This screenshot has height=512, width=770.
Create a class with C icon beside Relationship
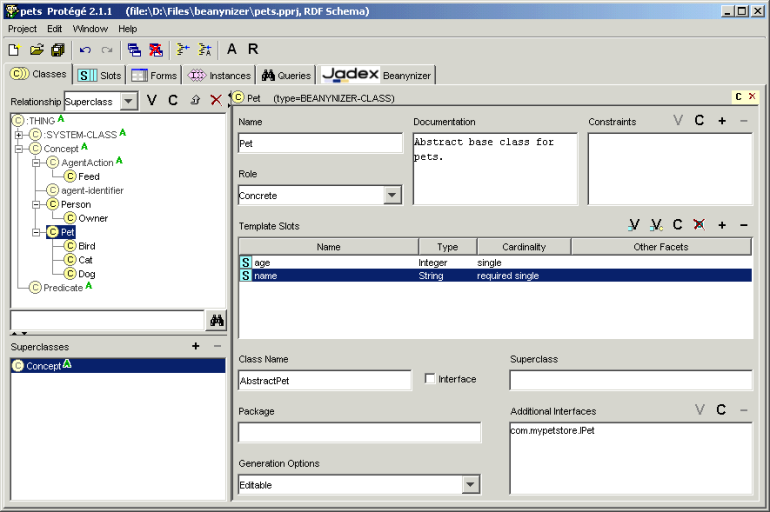coord(173,101)
